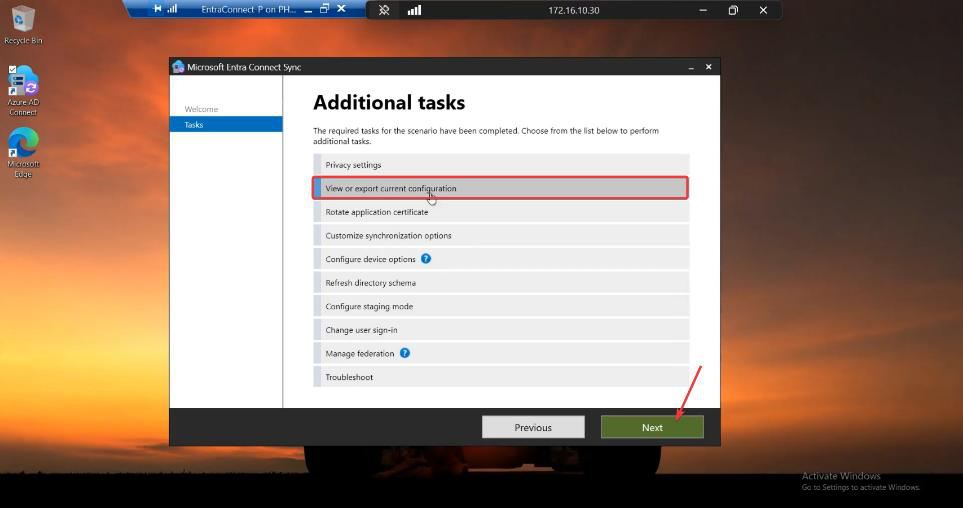Image resolution: width=963 pixels, height=508 pixels.
Task: Open Microsoft Edge desktop shortcut
Action: pos(23,152)
